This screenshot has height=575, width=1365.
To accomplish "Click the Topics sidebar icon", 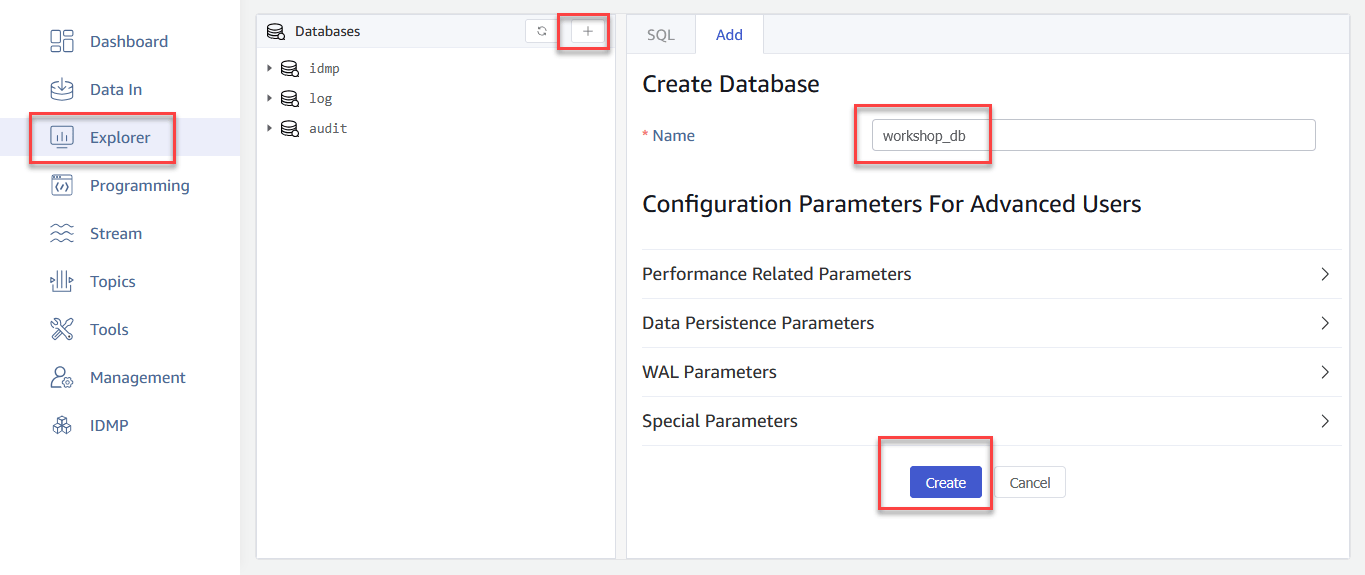I will click(x=62, y=281).
